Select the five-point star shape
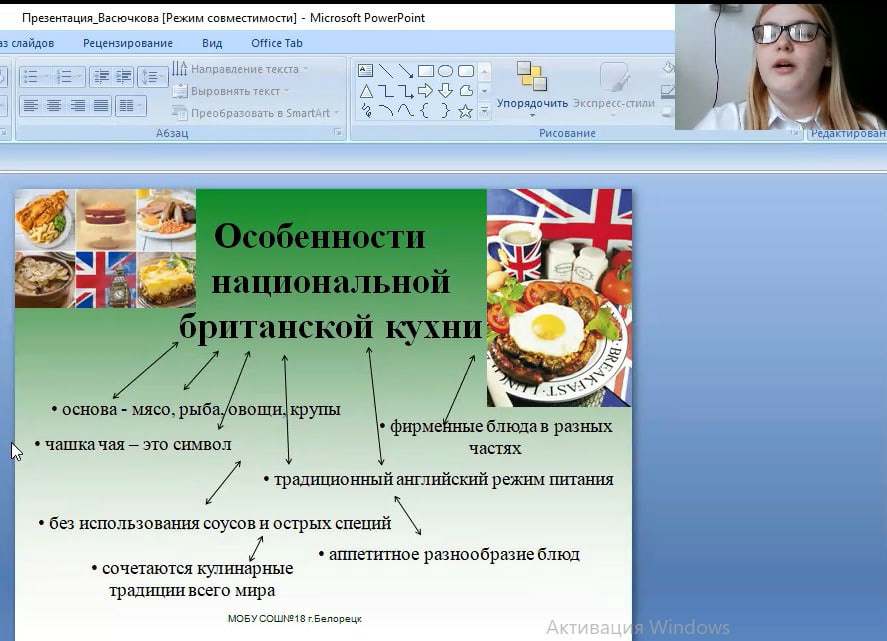The height and width of the screenshot is (641, 887). pos(465,111)
